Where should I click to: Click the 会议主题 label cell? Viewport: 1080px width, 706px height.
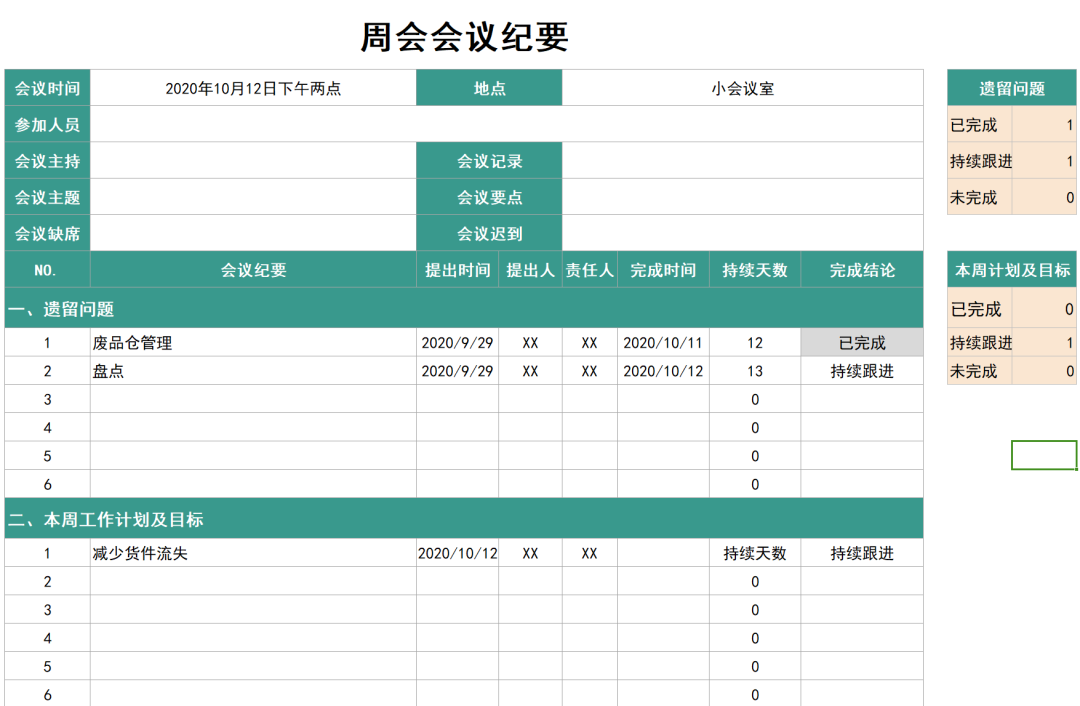click(48, 198)
